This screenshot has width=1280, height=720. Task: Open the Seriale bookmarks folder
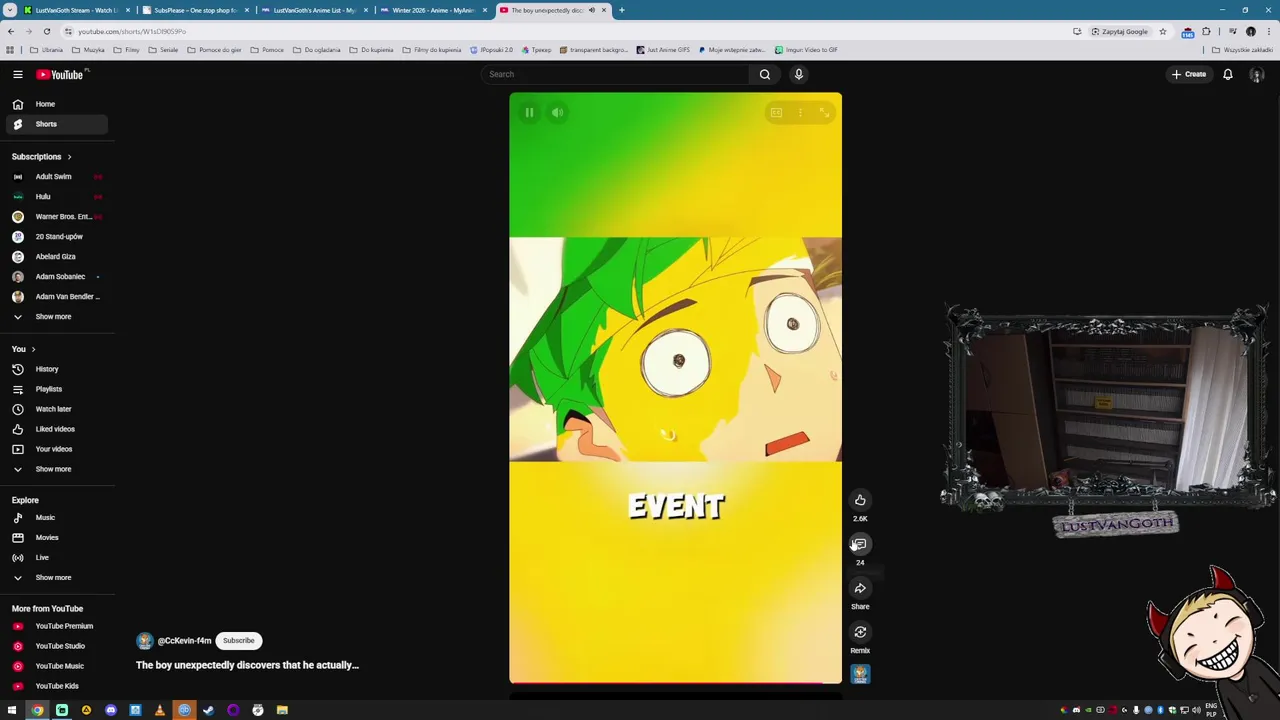coord(164,50)
